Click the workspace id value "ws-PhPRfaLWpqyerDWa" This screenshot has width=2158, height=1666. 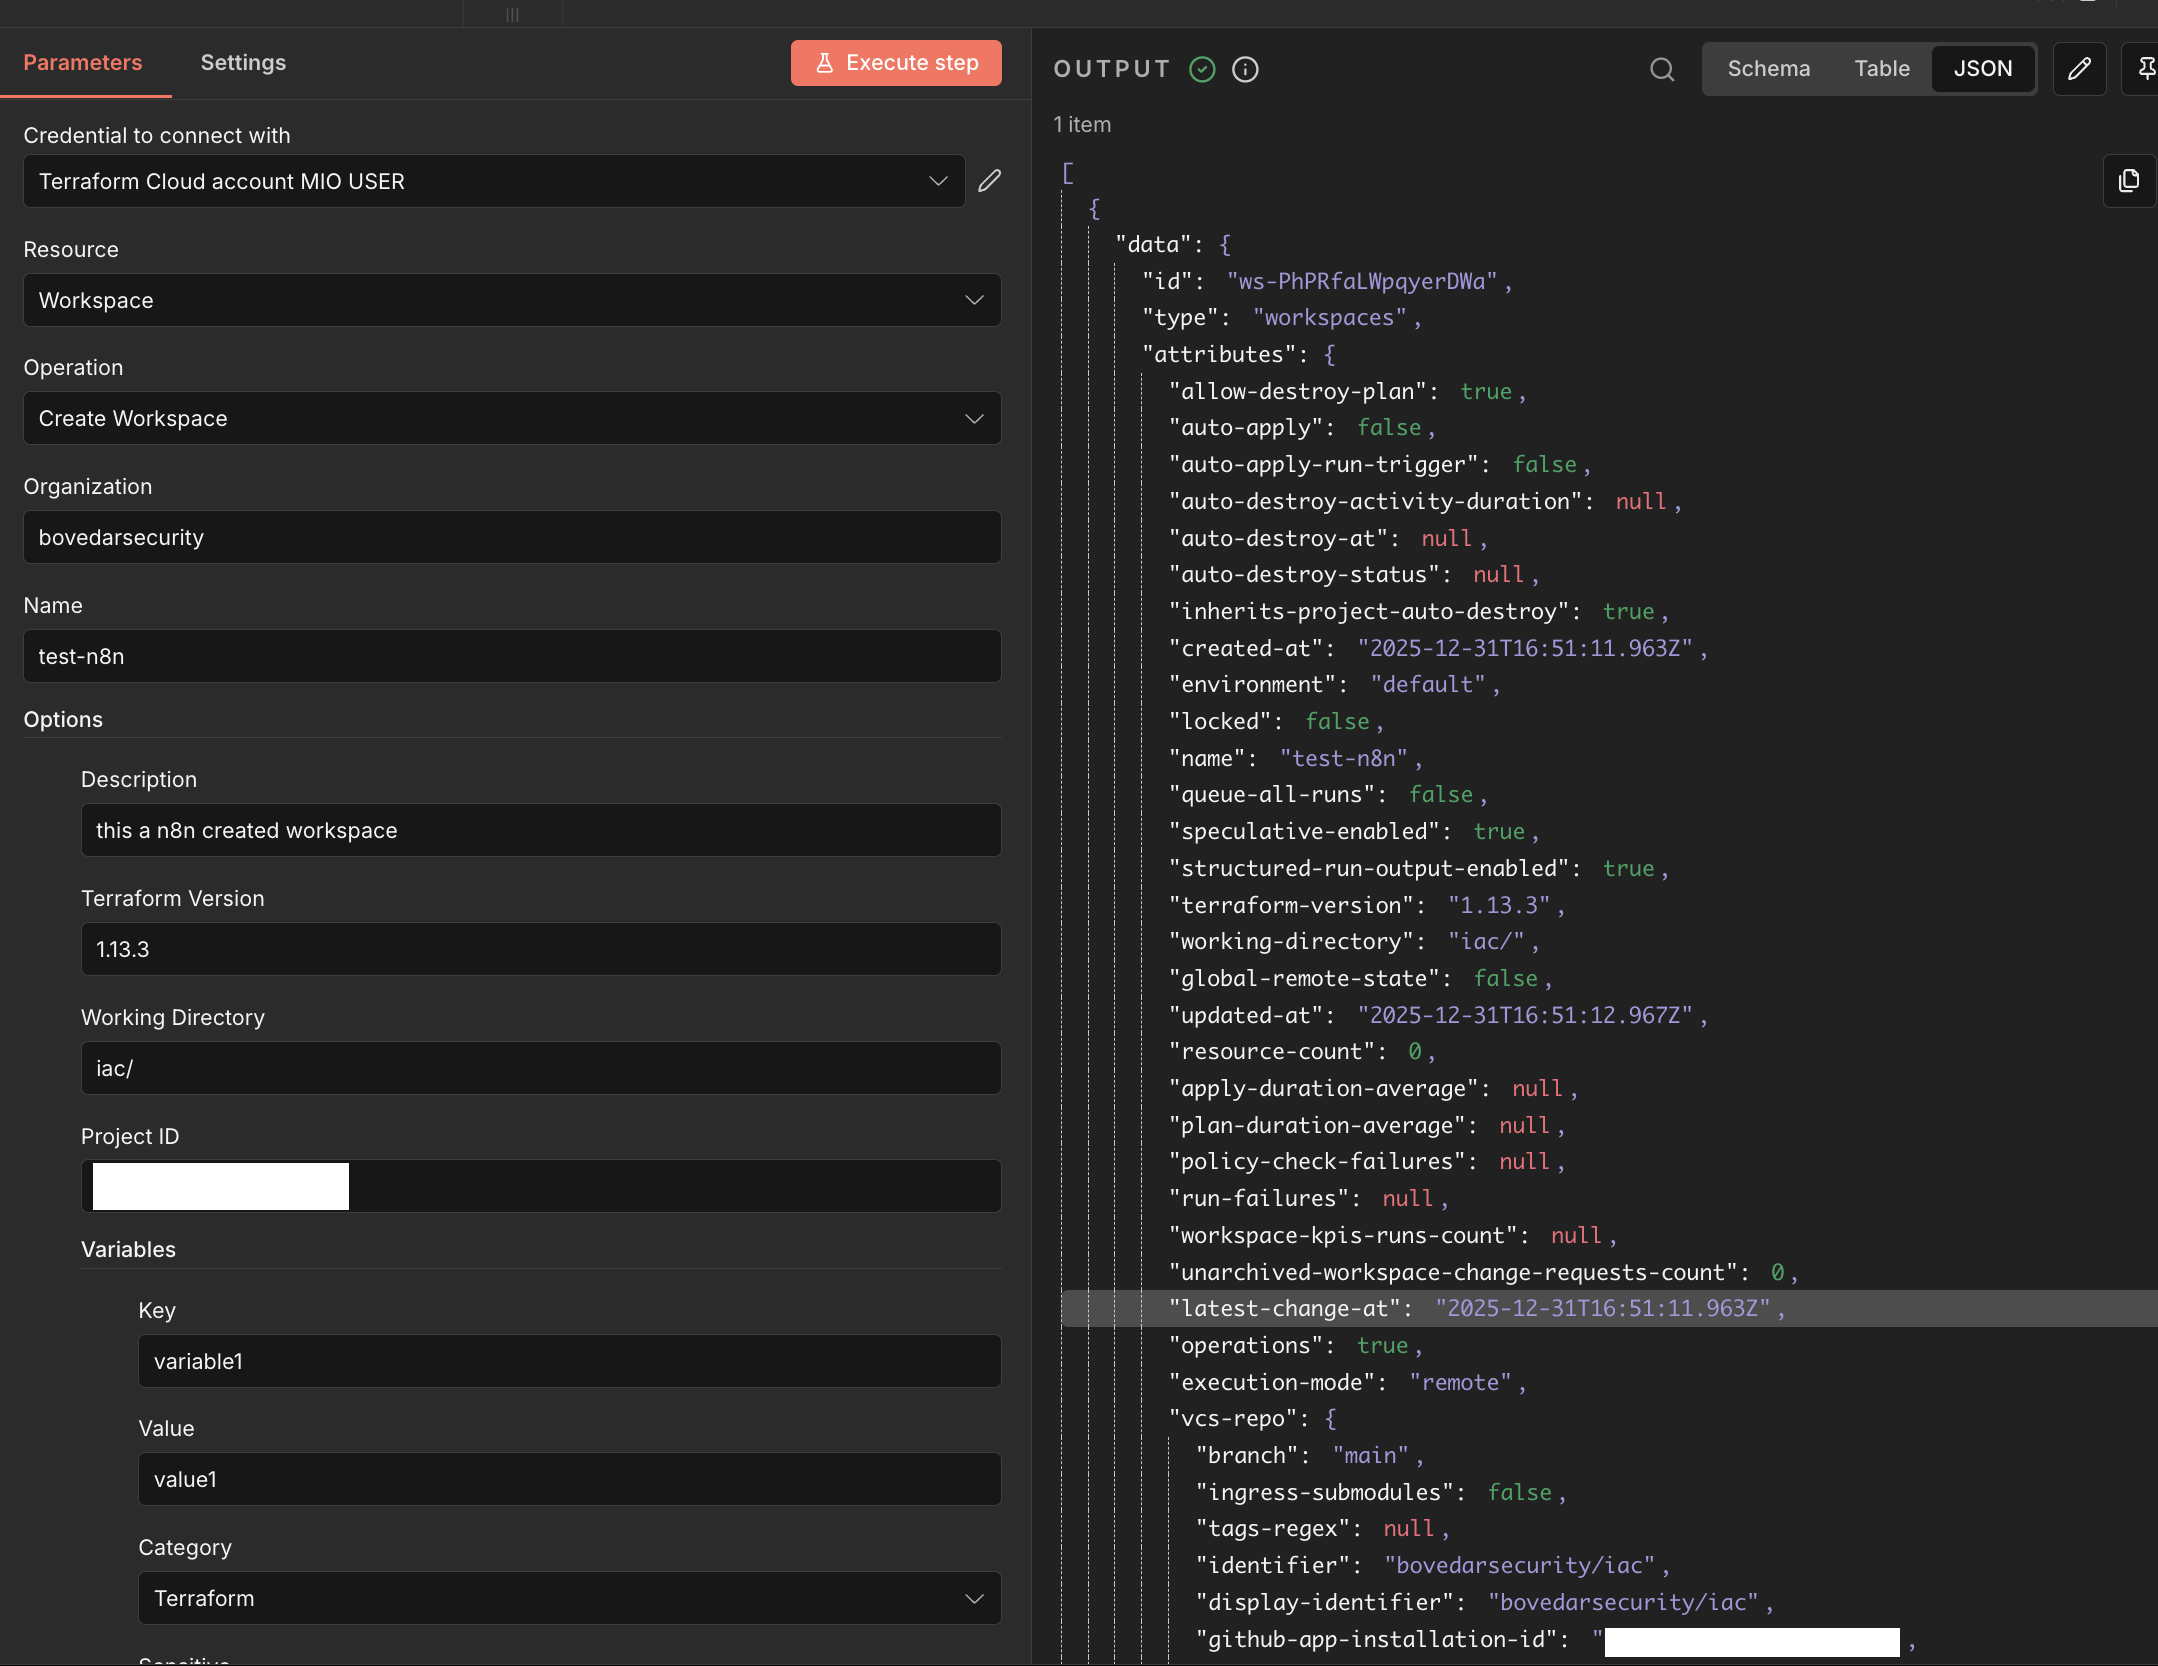coord(1362,281)
